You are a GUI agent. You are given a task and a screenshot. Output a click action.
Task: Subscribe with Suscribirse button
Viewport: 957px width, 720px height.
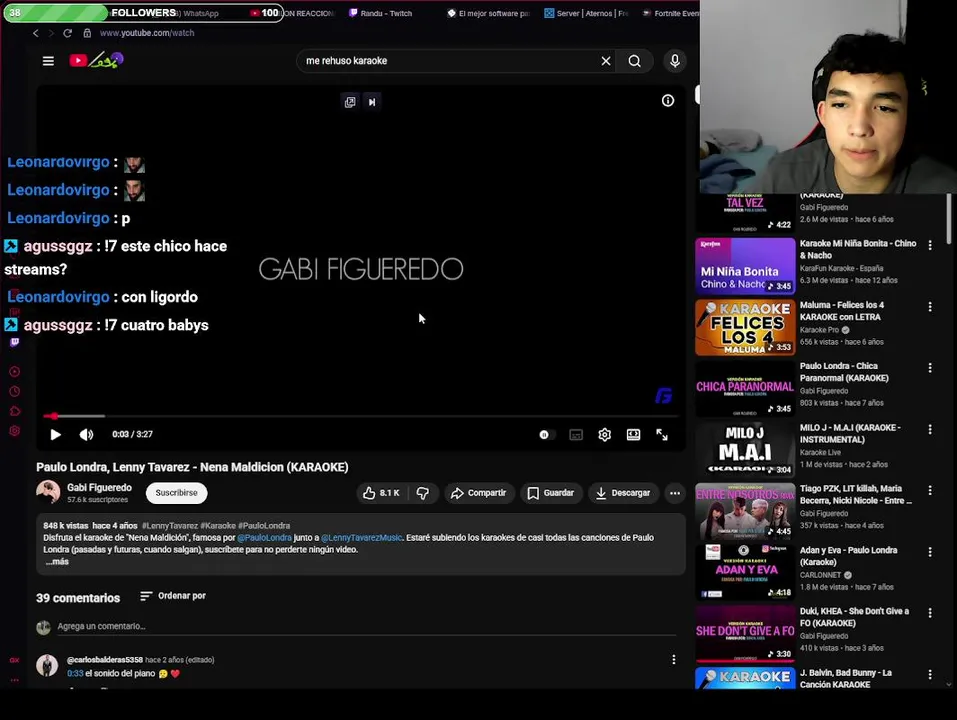pyautogui.click(x=176, y=493)
